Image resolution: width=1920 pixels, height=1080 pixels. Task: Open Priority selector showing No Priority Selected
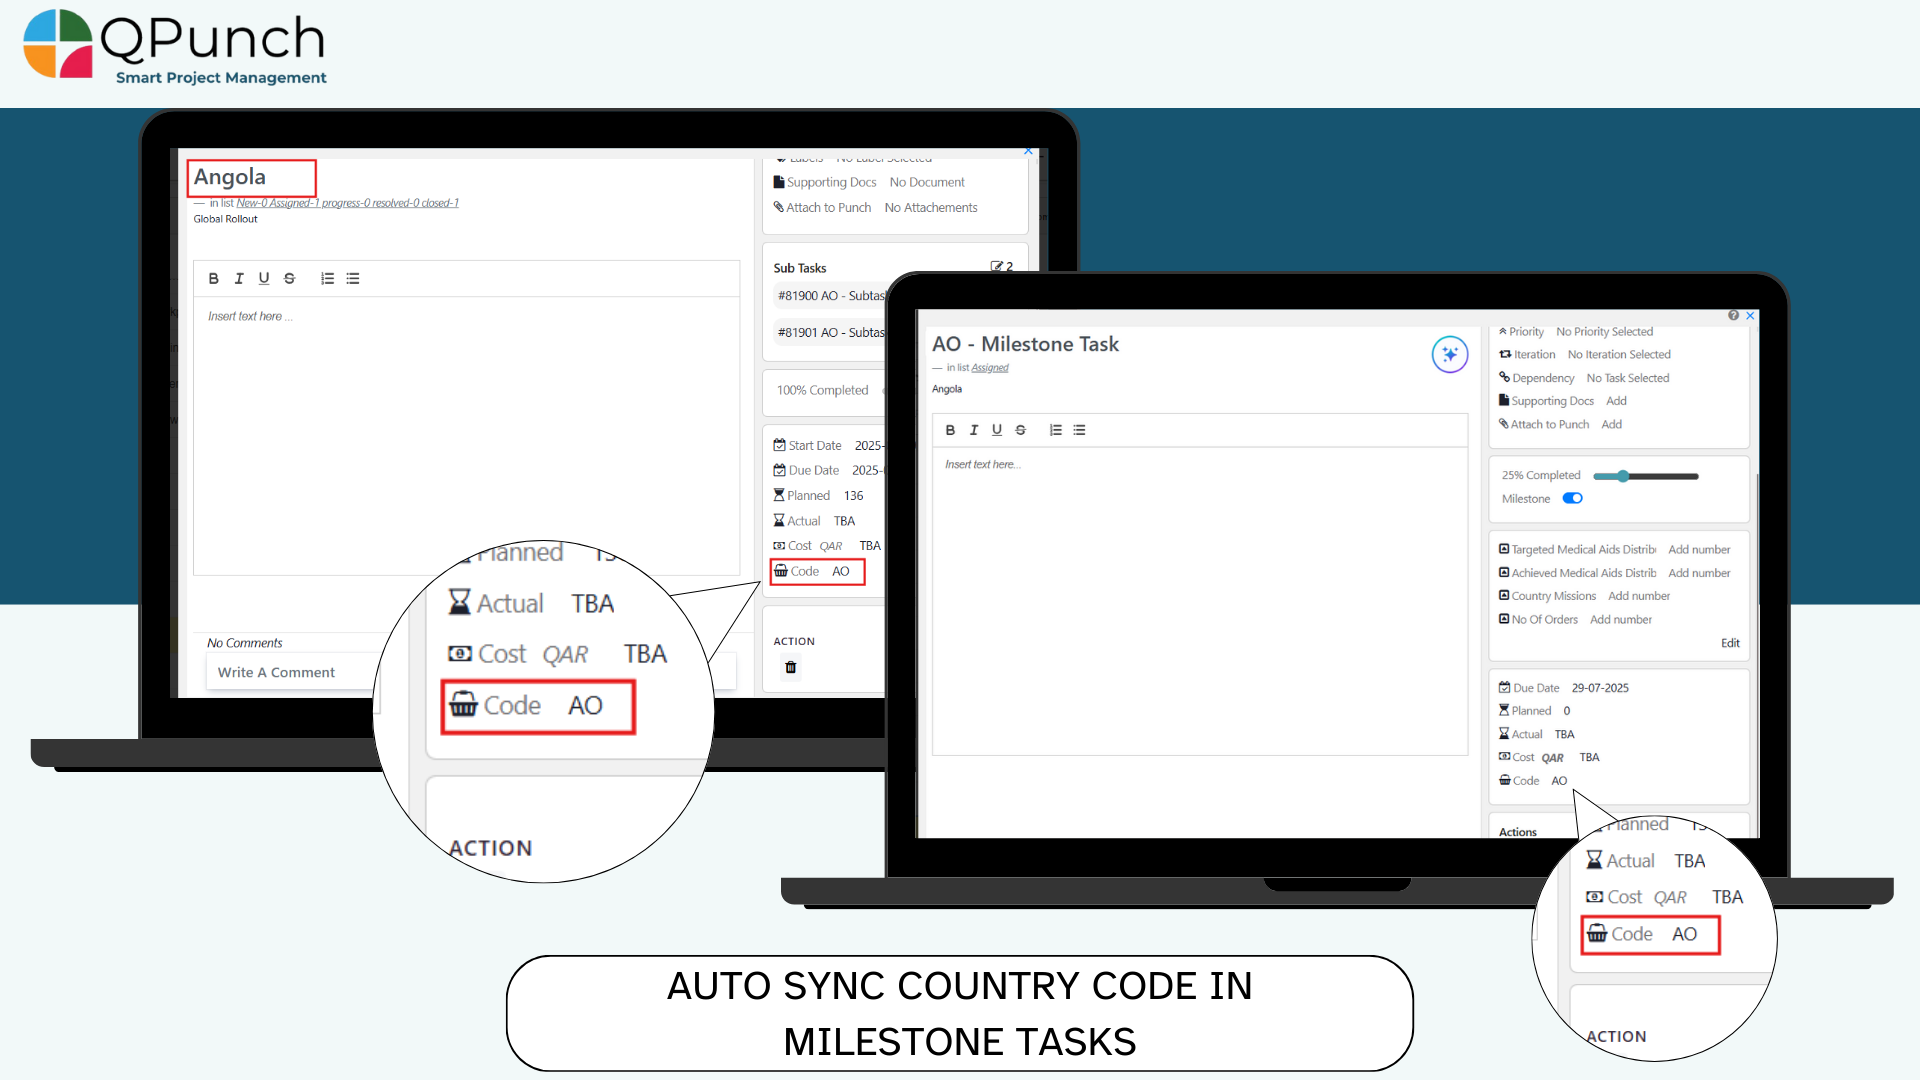(1604, 332)
